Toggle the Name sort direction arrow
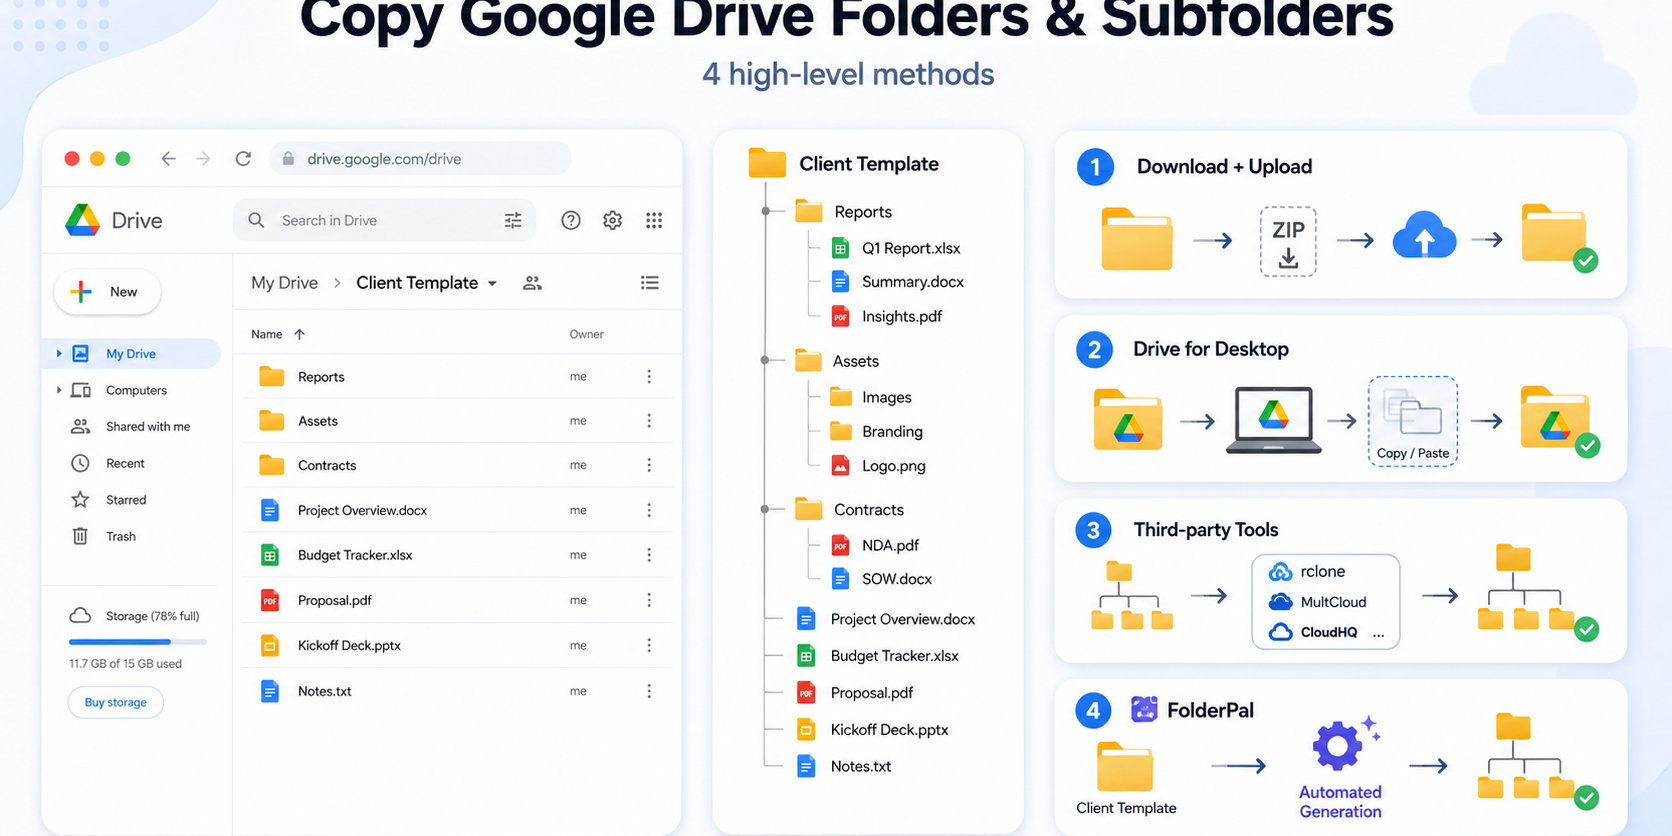Image resolution: width=1672 pixels, height=836 pixels. (x=299, y=334)
